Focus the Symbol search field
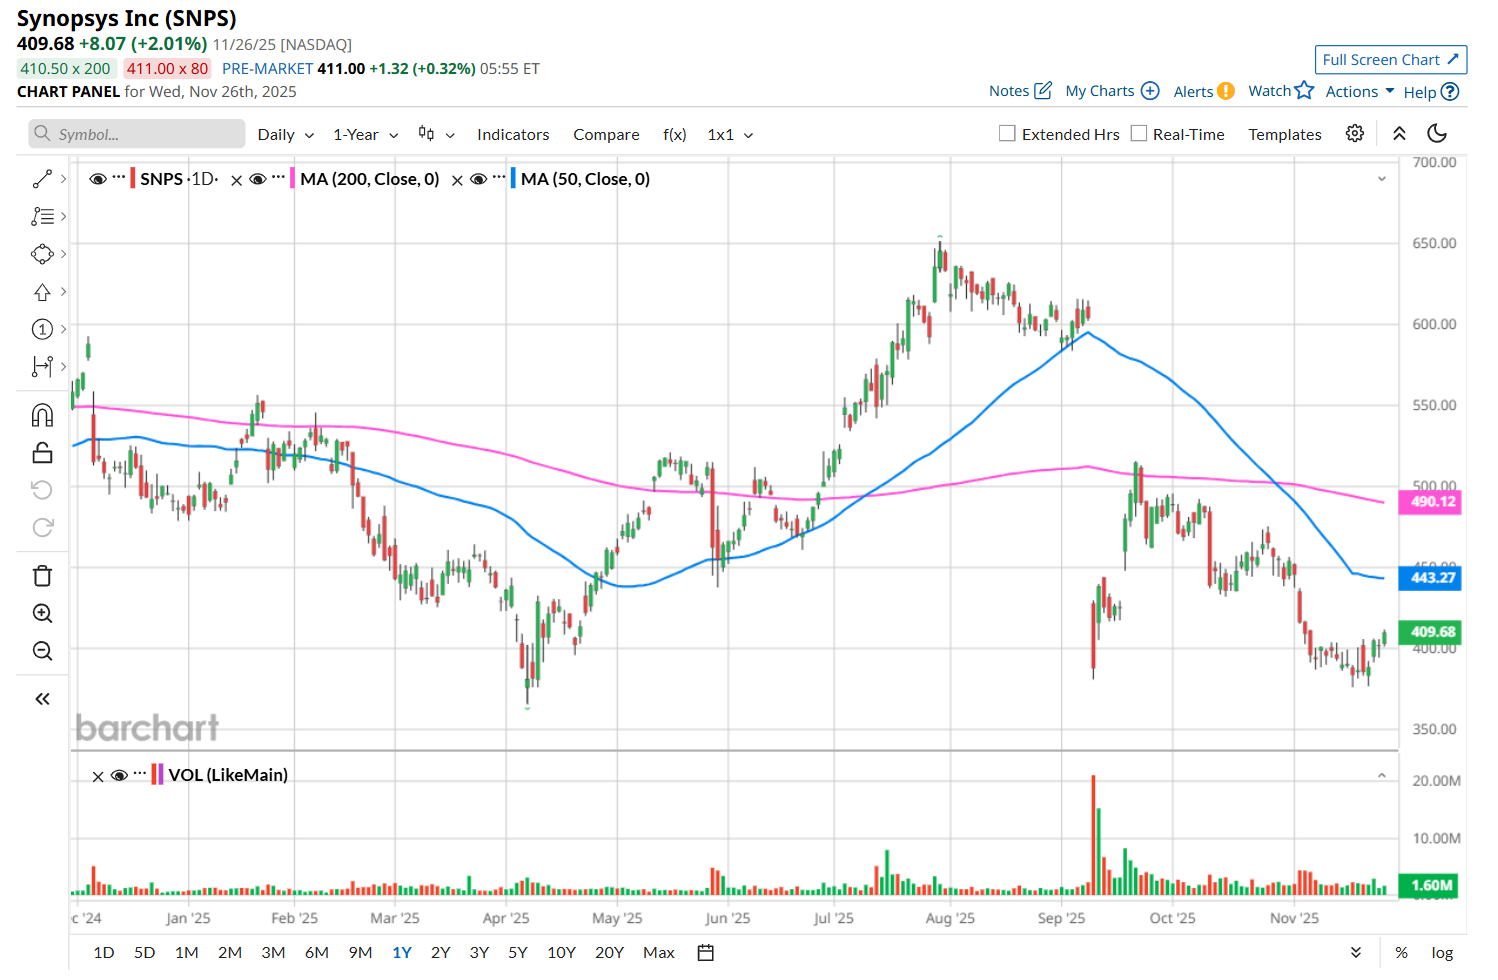 (137, 134)
